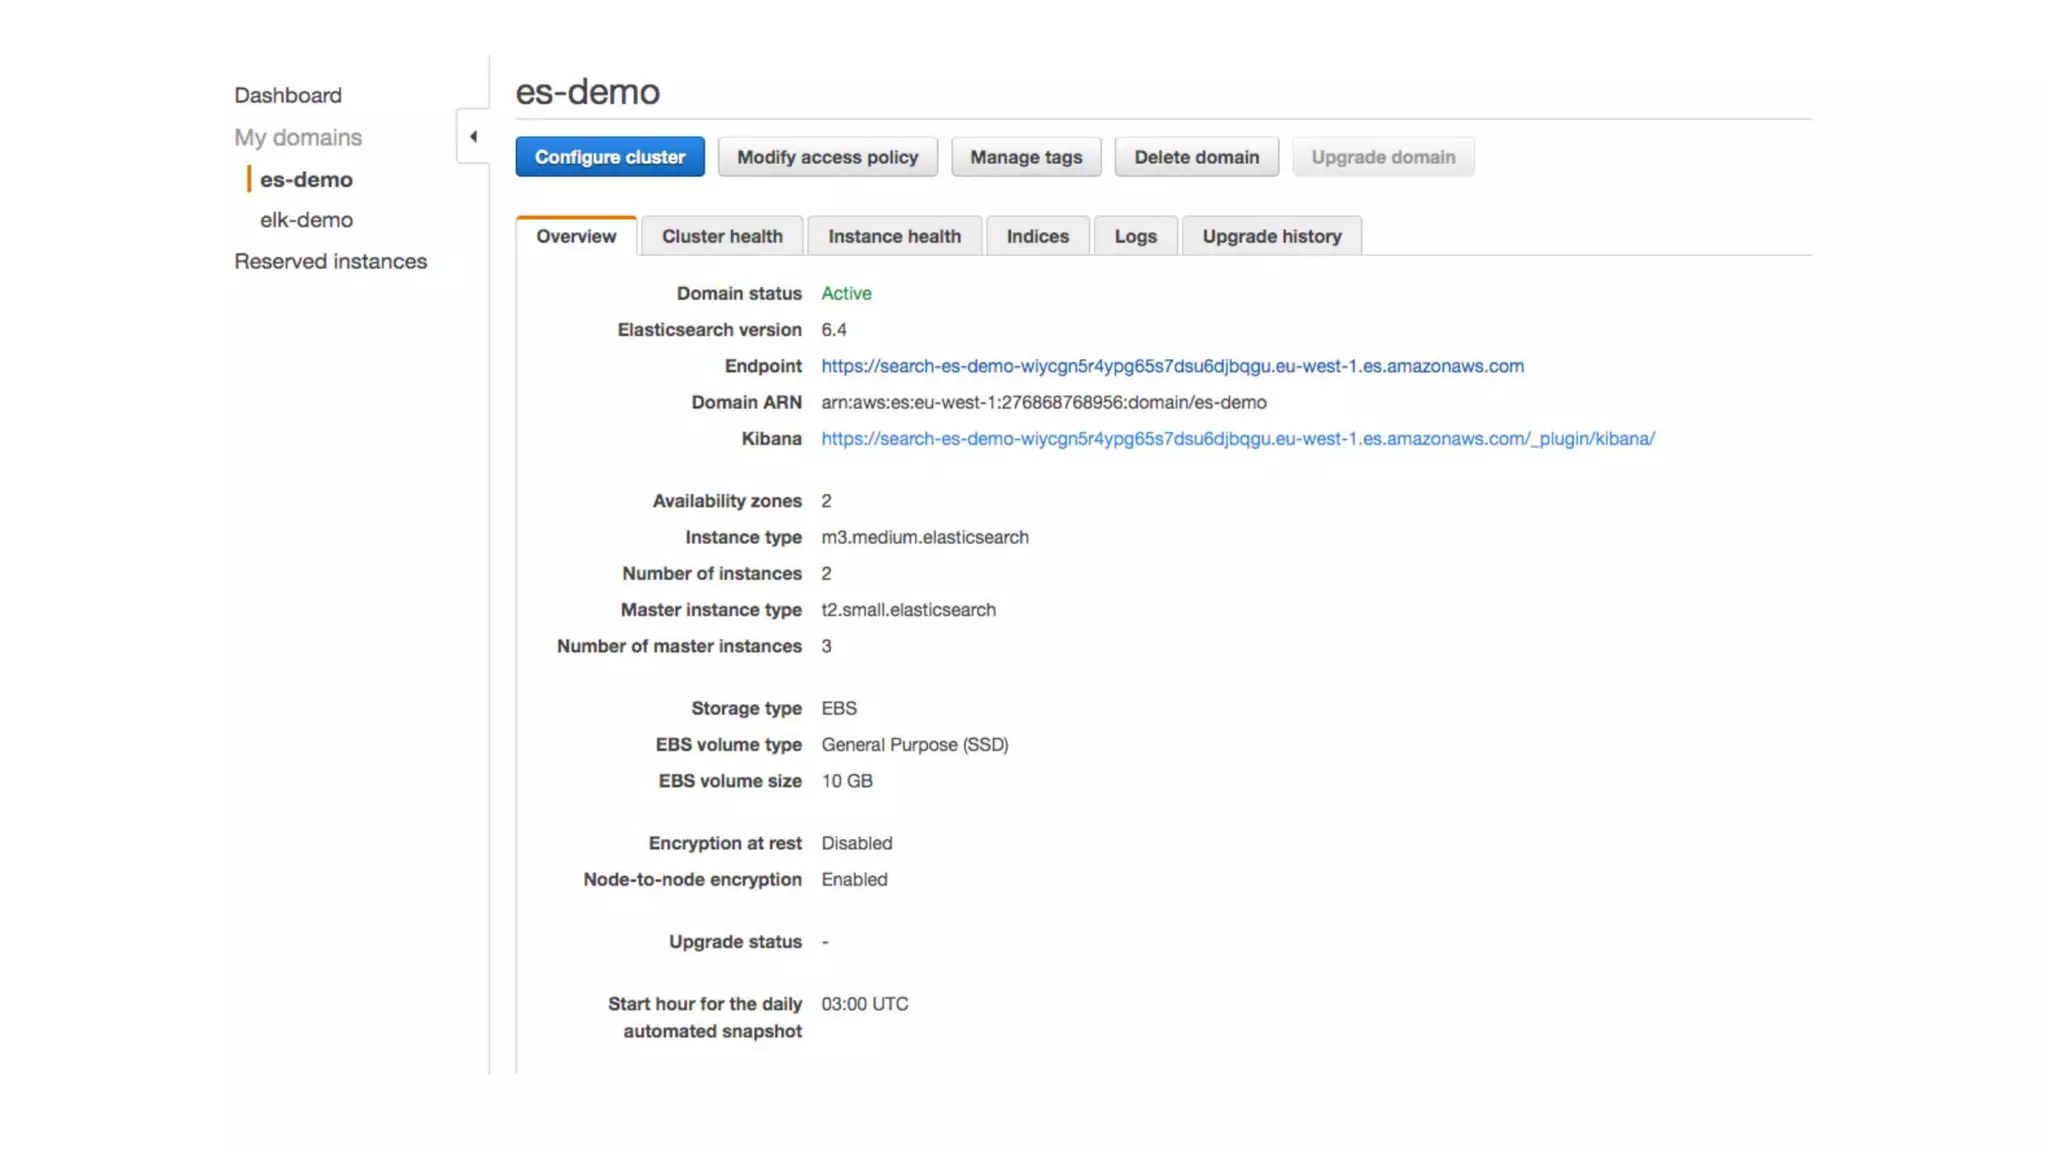The image size is (2048, 1152).
Task: Click the Upgrade domain button
Action: click(1383, 157)
